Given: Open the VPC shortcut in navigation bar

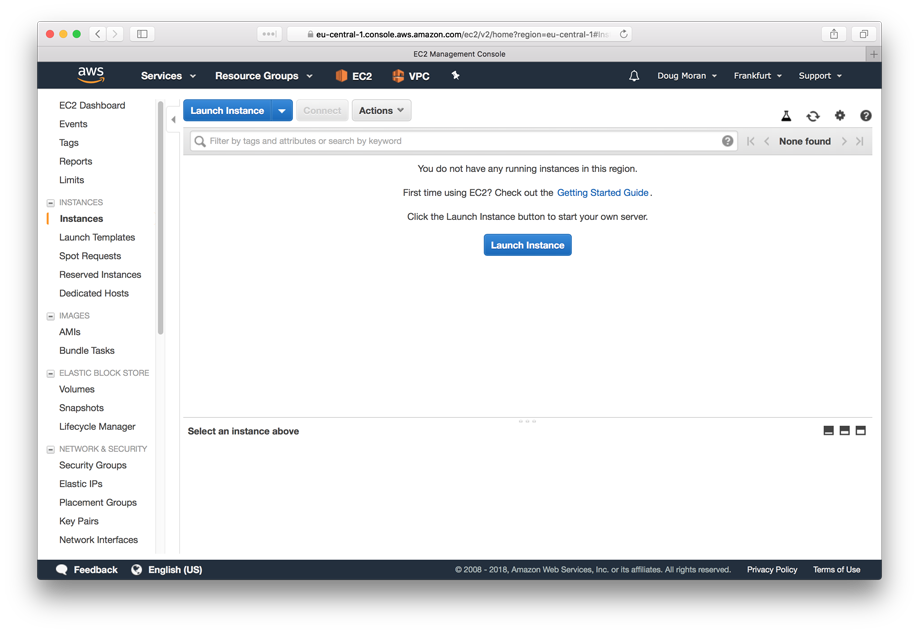Looking at the screenshot, I should point(411,76).
